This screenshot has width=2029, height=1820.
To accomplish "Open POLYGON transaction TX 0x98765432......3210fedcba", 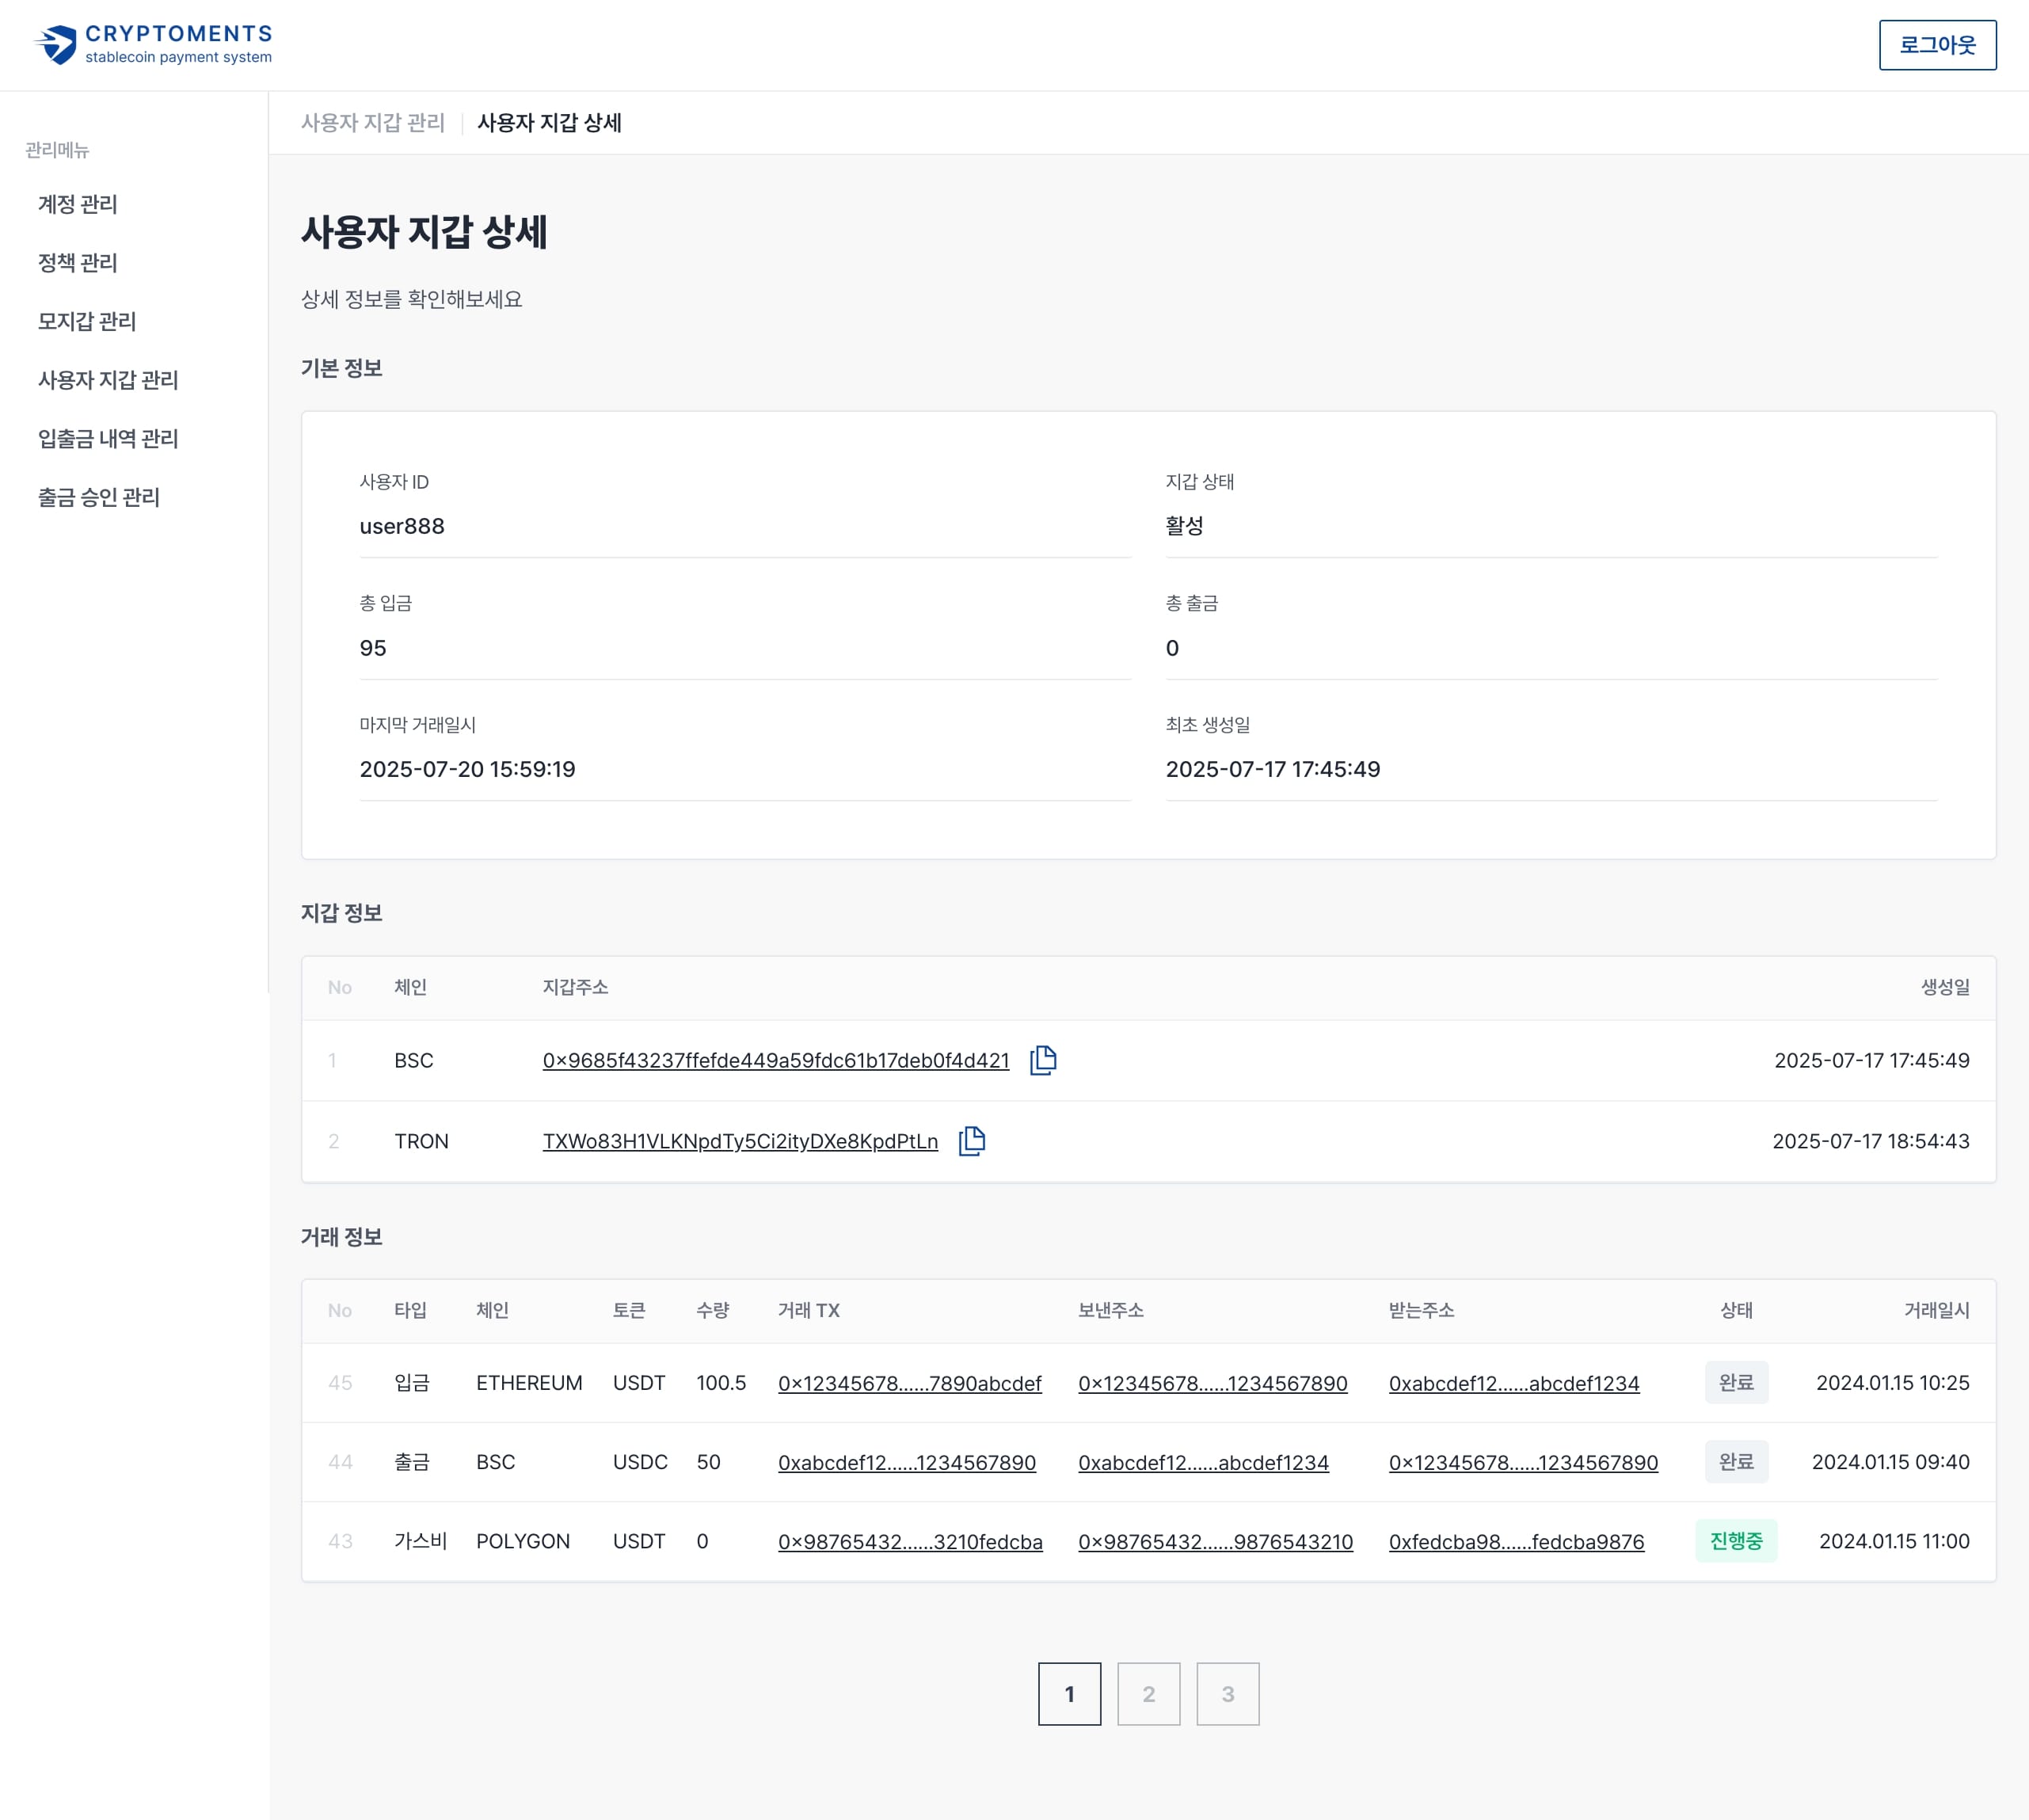I will (910, 1542).
